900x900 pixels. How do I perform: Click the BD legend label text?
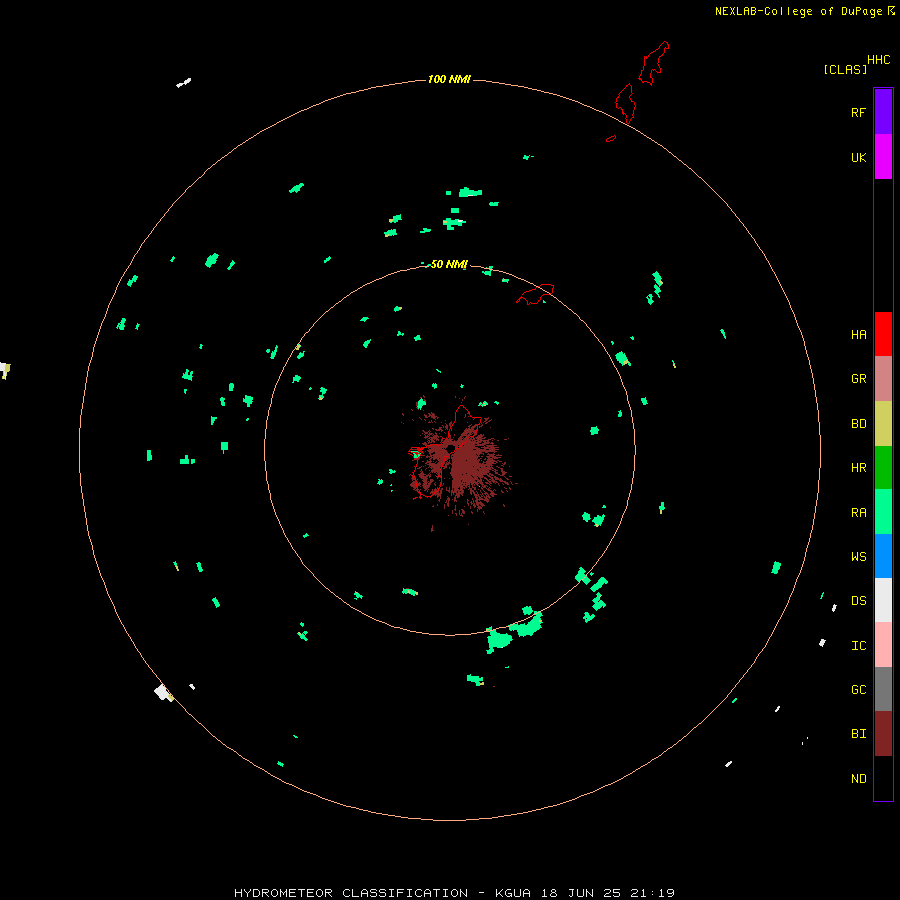(858, 424)
